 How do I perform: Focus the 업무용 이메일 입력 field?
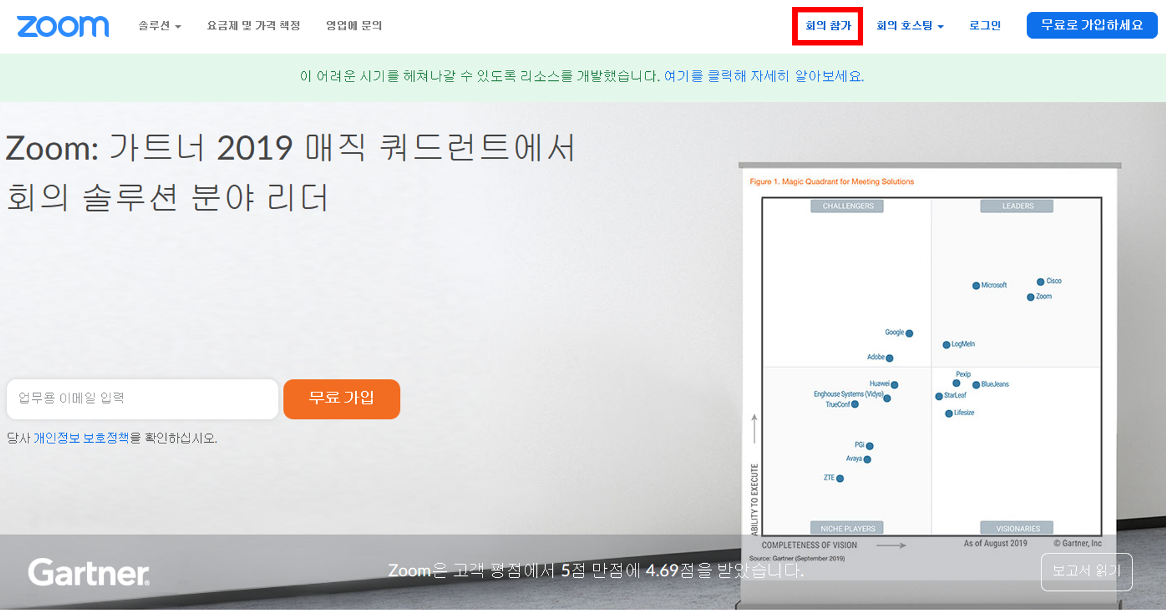point(143,399)
